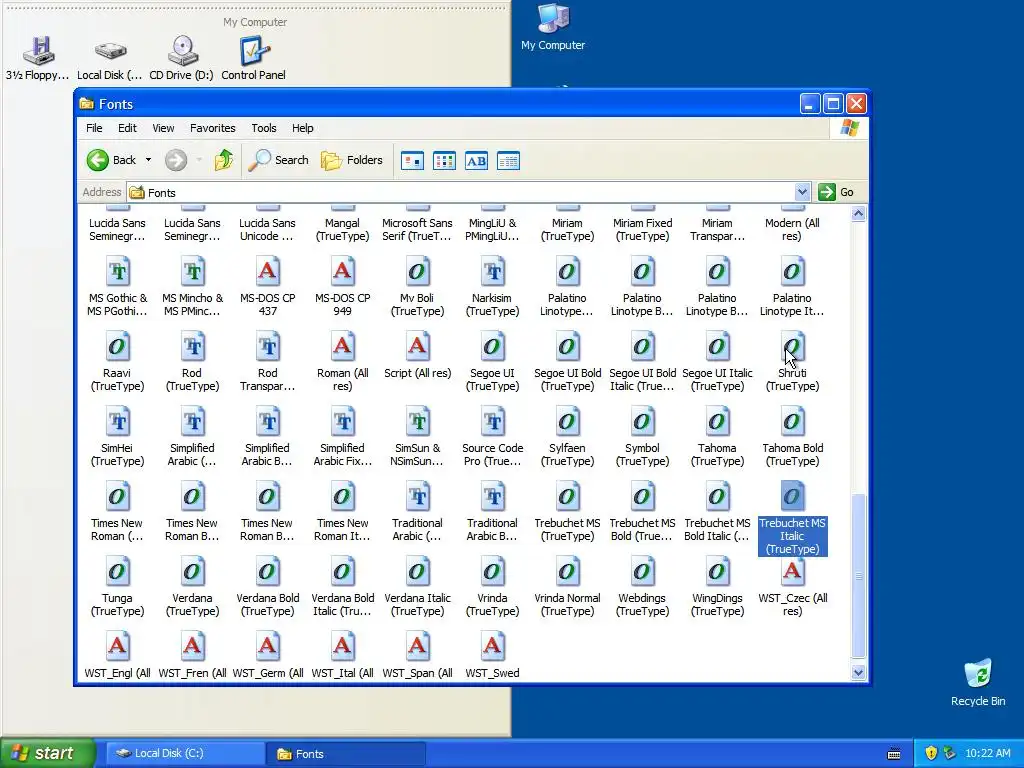This screenshot has height=768, width=1024.
Task: Select the Webdings font icon
Action: [x=642, y=572]
